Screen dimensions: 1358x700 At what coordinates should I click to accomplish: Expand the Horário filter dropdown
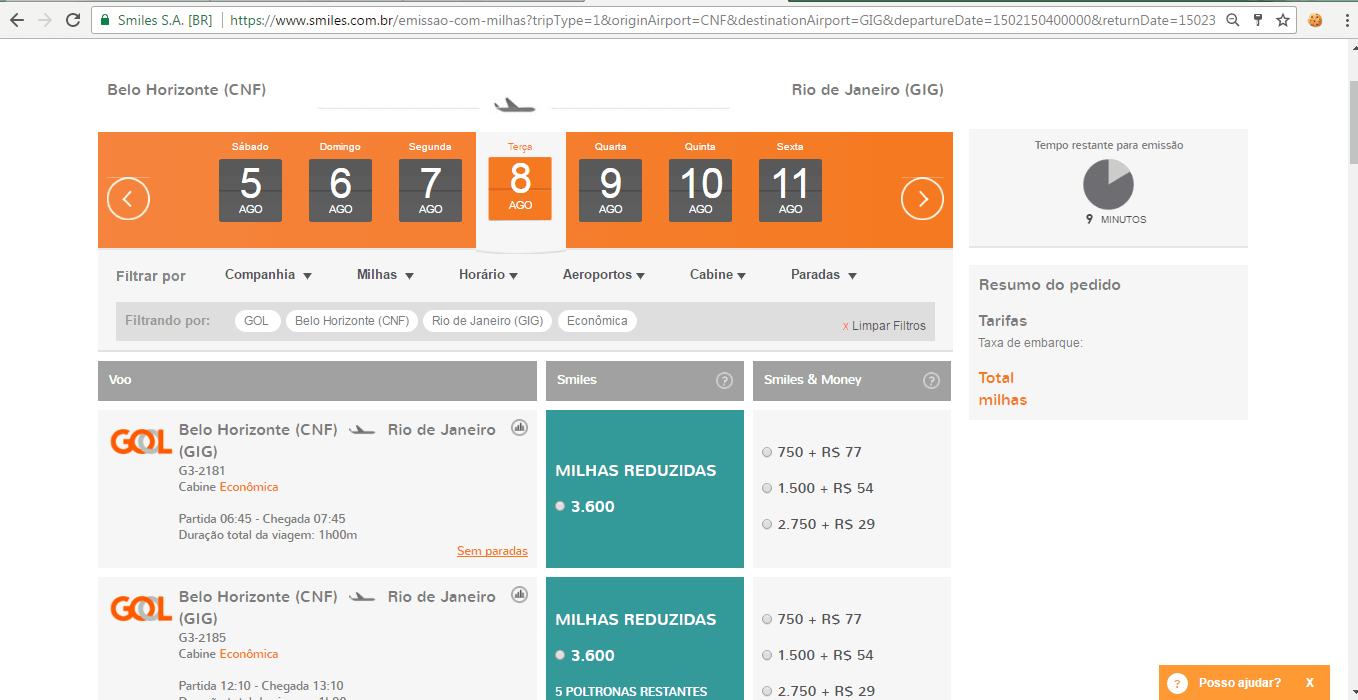coord(488,275)
